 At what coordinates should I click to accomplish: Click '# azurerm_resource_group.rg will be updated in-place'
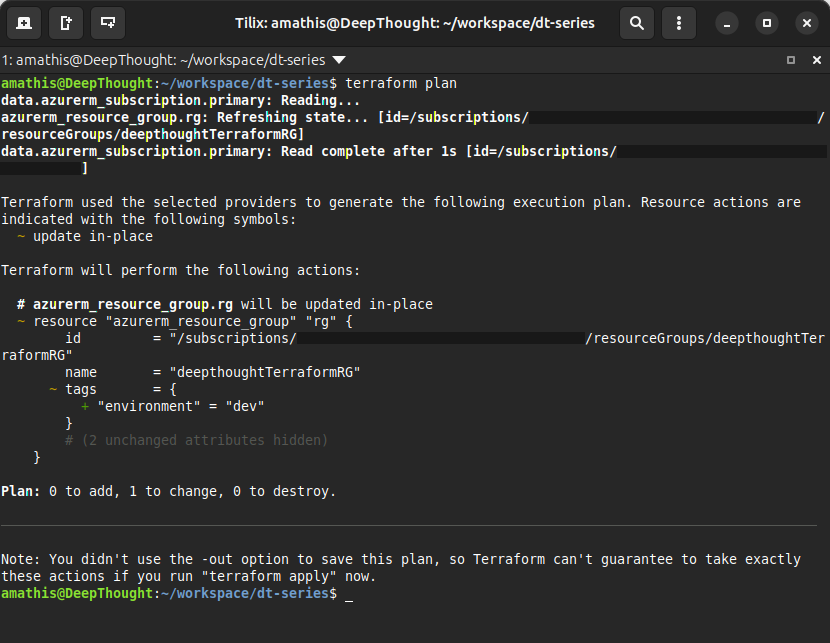(x=225, y=304)
